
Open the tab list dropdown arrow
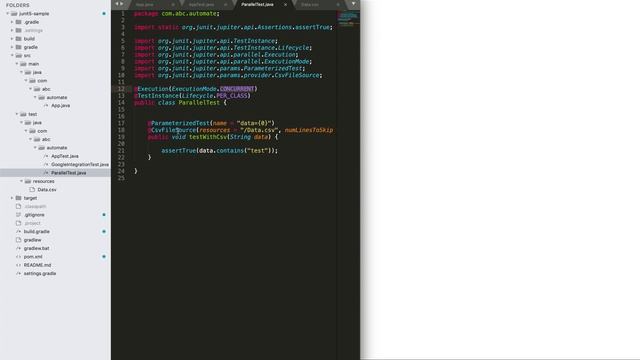[x=353, y=4]
